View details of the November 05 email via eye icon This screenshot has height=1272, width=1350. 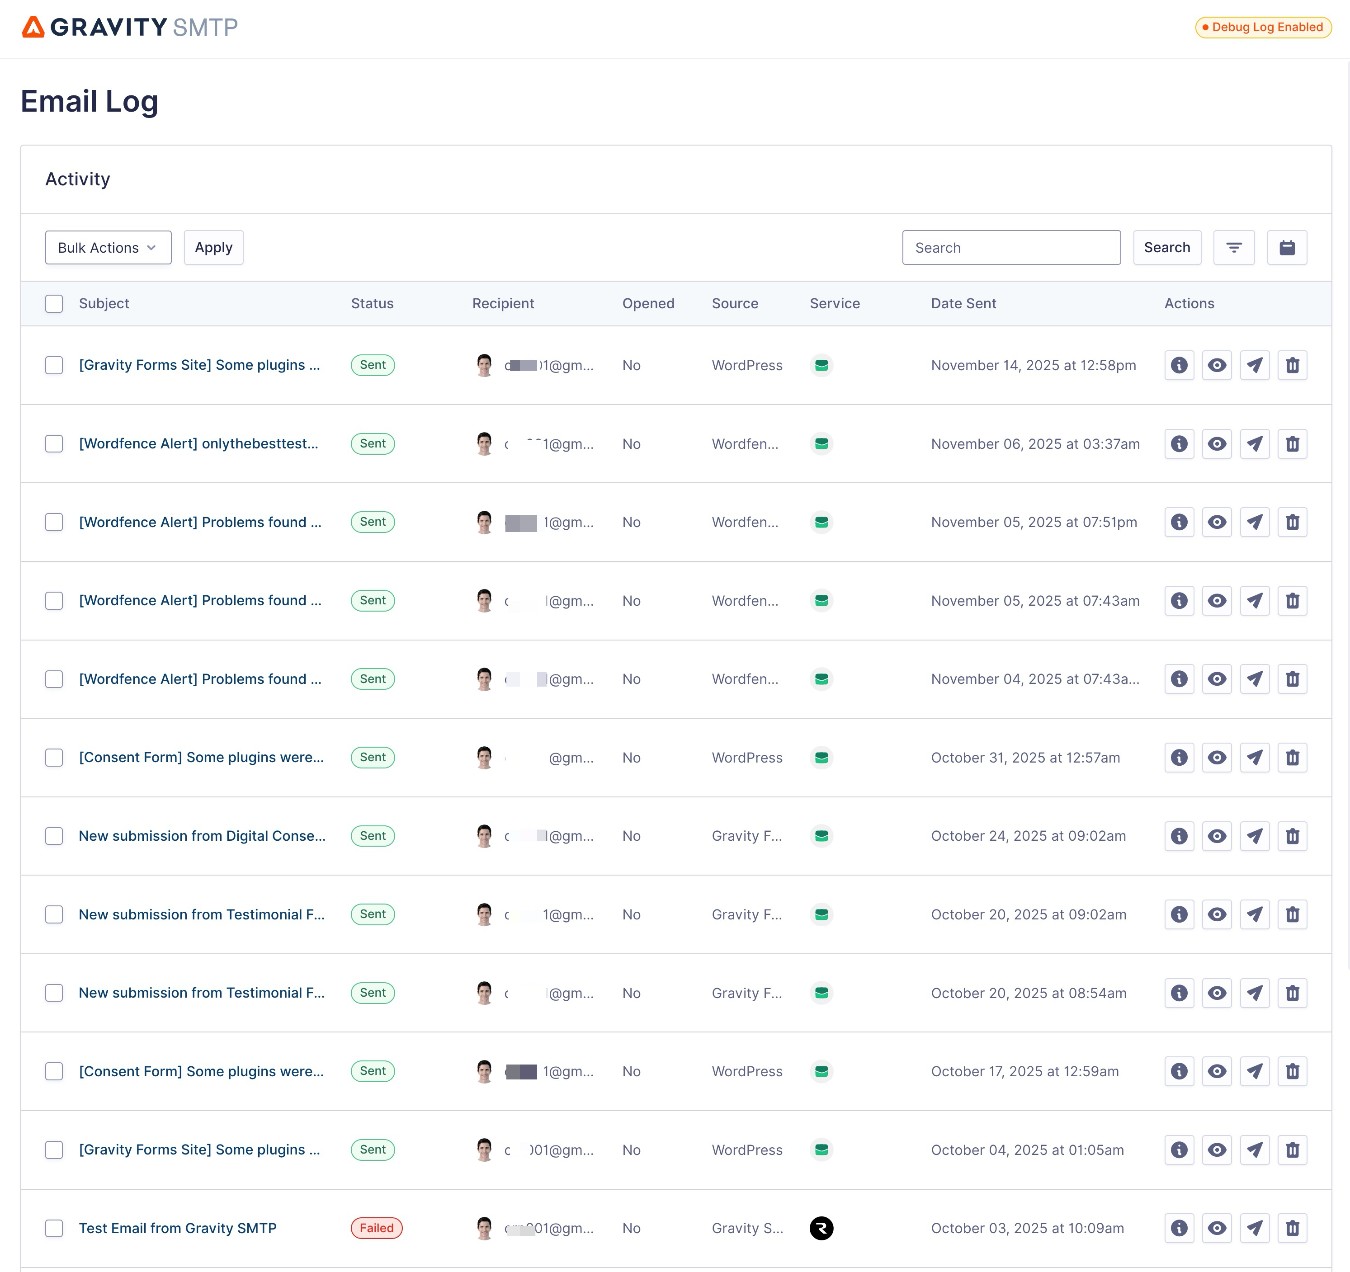1217,522
